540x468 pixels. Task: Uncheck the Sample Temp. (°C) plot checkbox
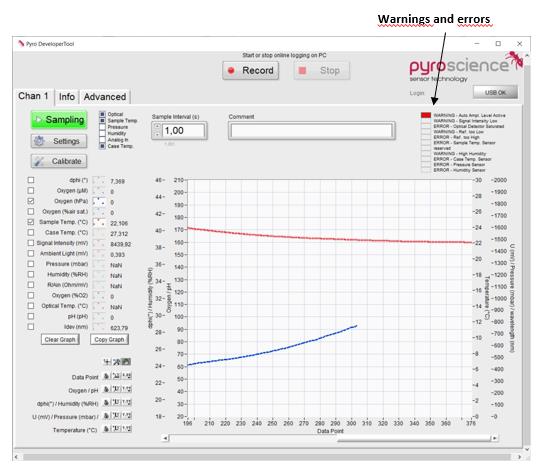(x=31, y=222)
